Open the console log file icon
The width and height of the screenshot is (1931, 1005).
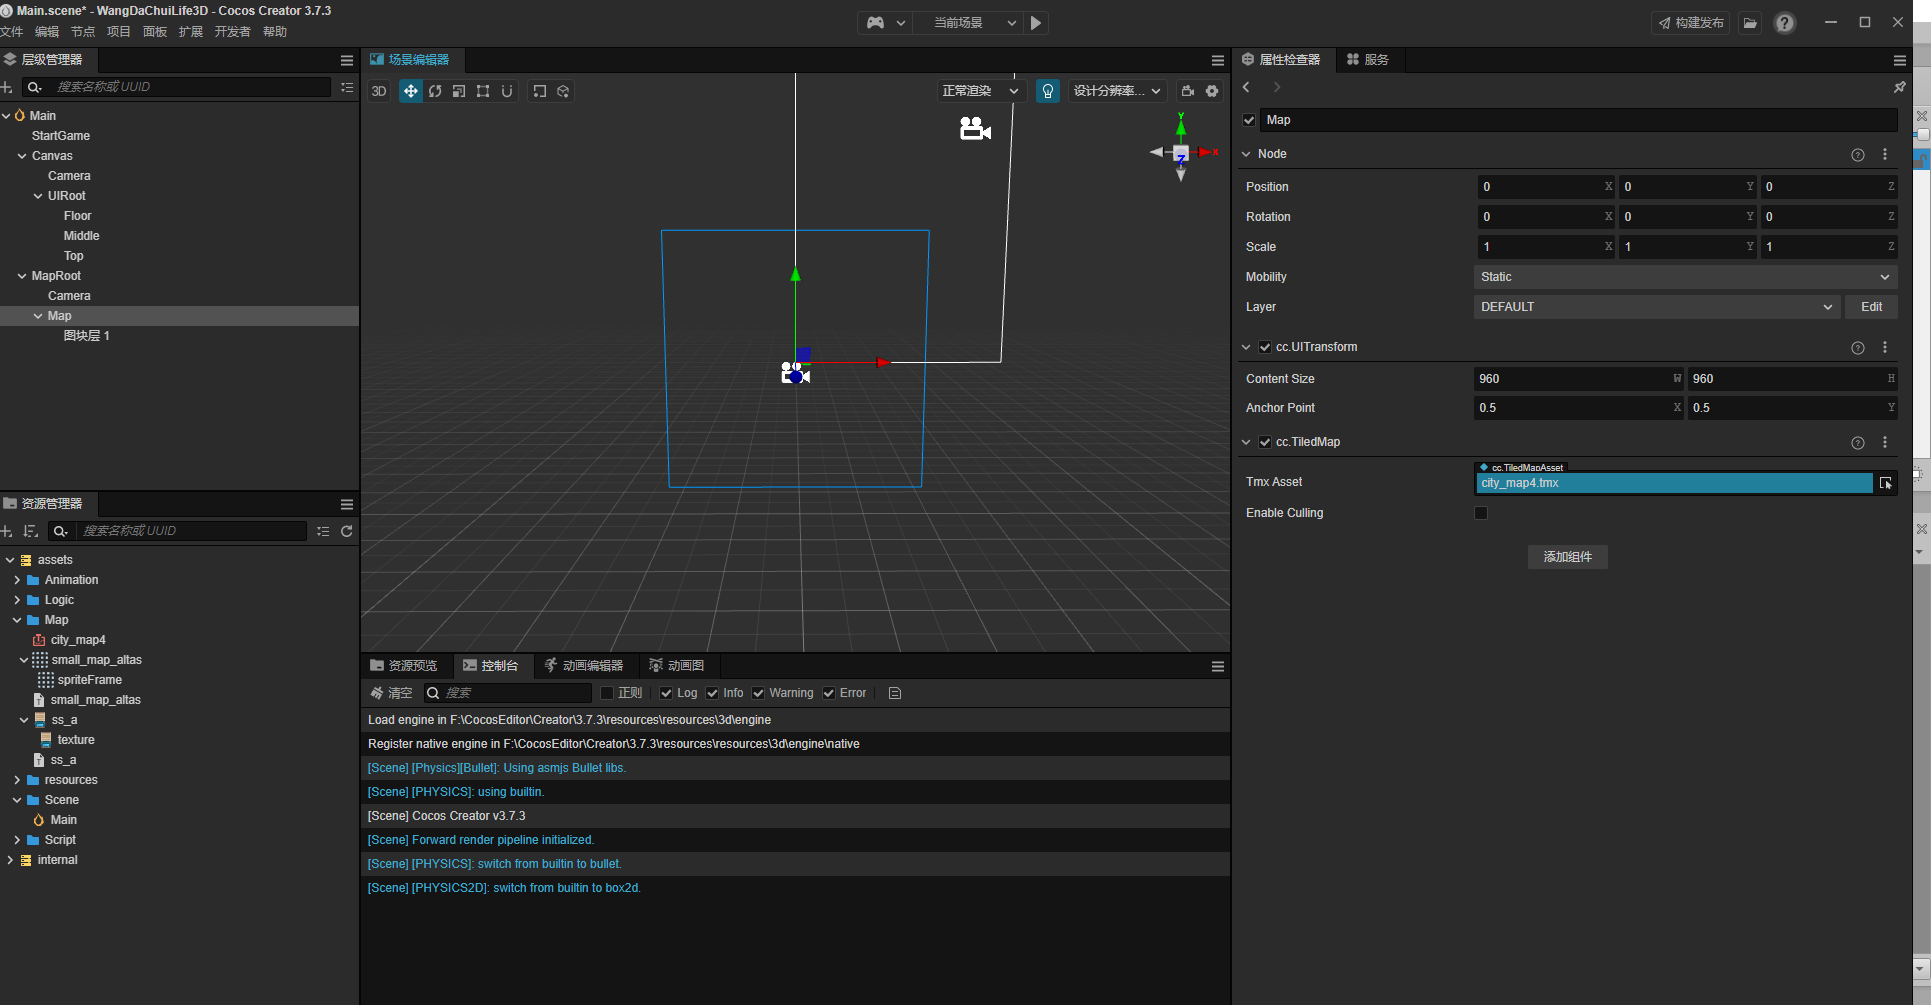point(895,693)
